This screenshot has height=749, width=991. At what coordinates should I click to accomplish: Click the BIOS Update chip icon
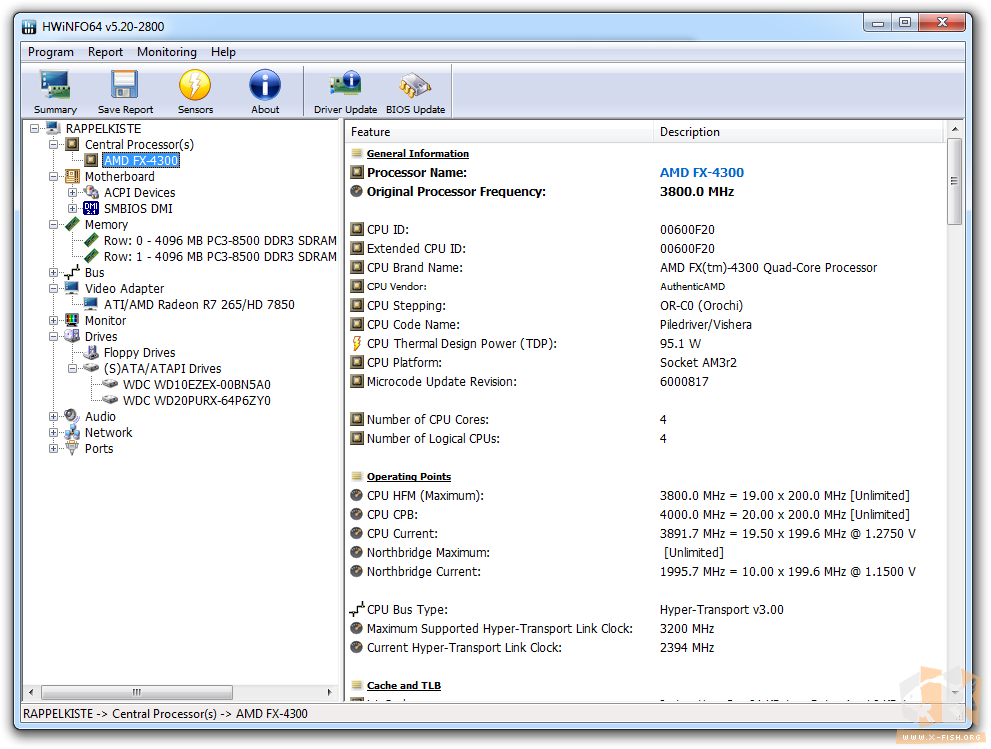point(415,85)
